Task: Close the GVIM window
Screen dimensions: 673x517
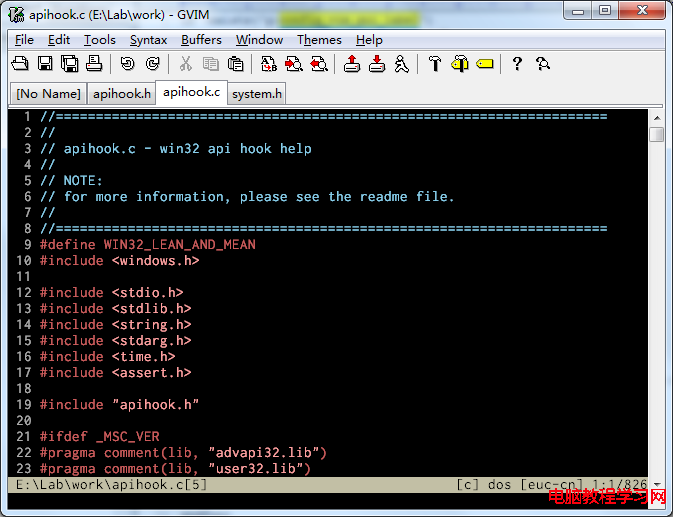Action: (x=643, y=11)
